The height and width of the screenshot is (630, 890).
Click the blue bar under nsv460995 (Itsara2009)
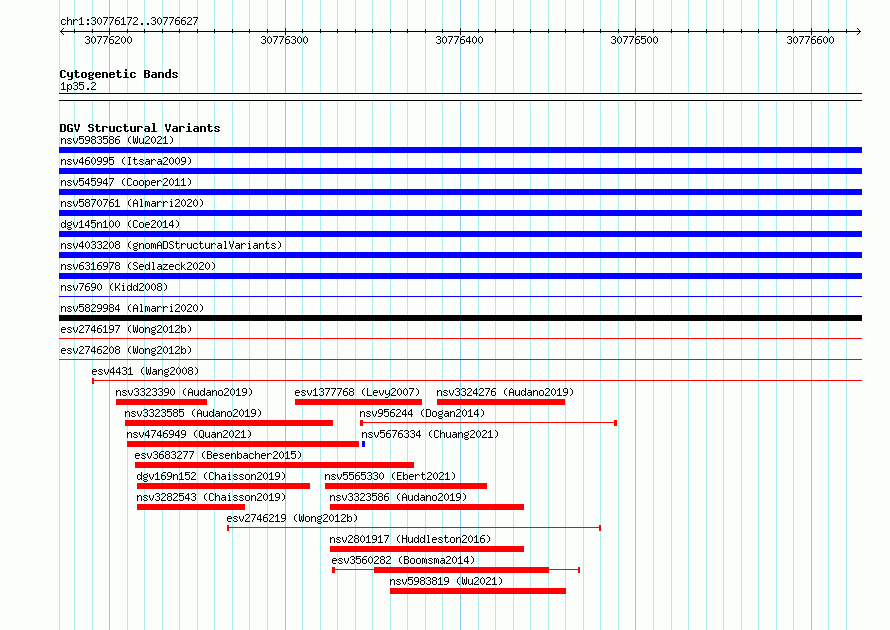click(x=460, y=171)
